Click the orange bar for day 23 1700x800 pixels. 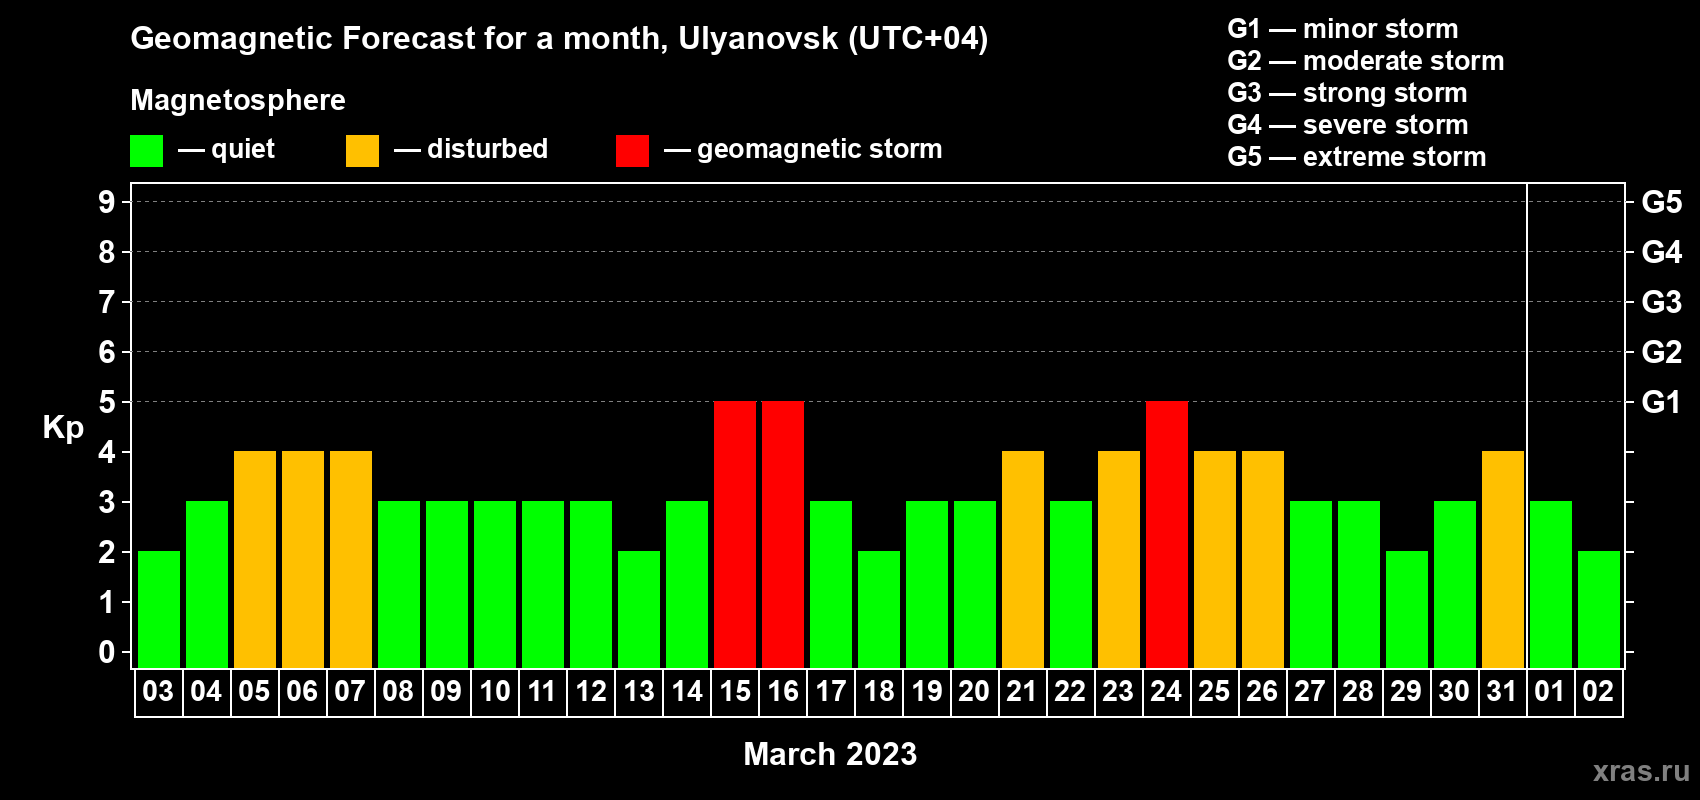point(1119,559)
